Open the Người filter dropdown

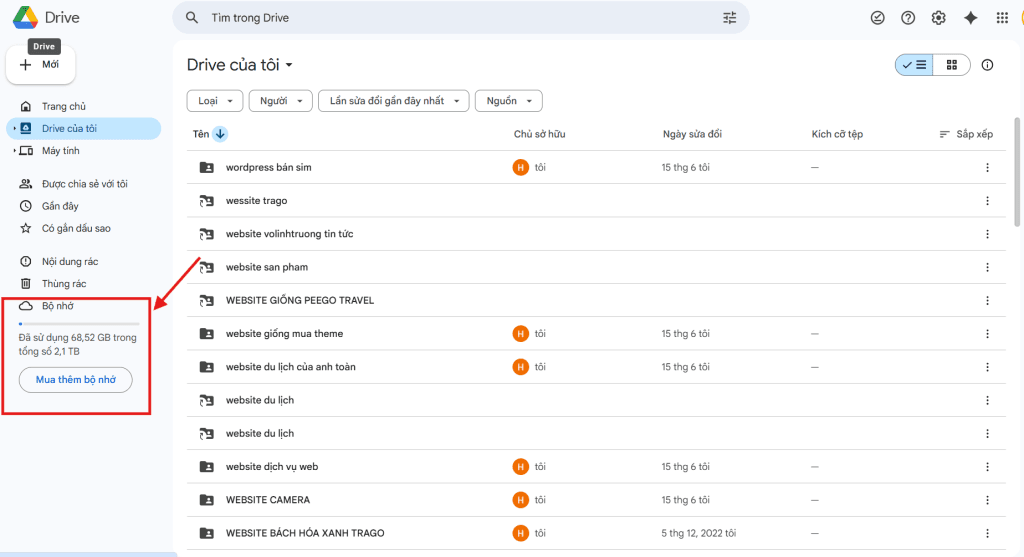(x=281, y=101)
